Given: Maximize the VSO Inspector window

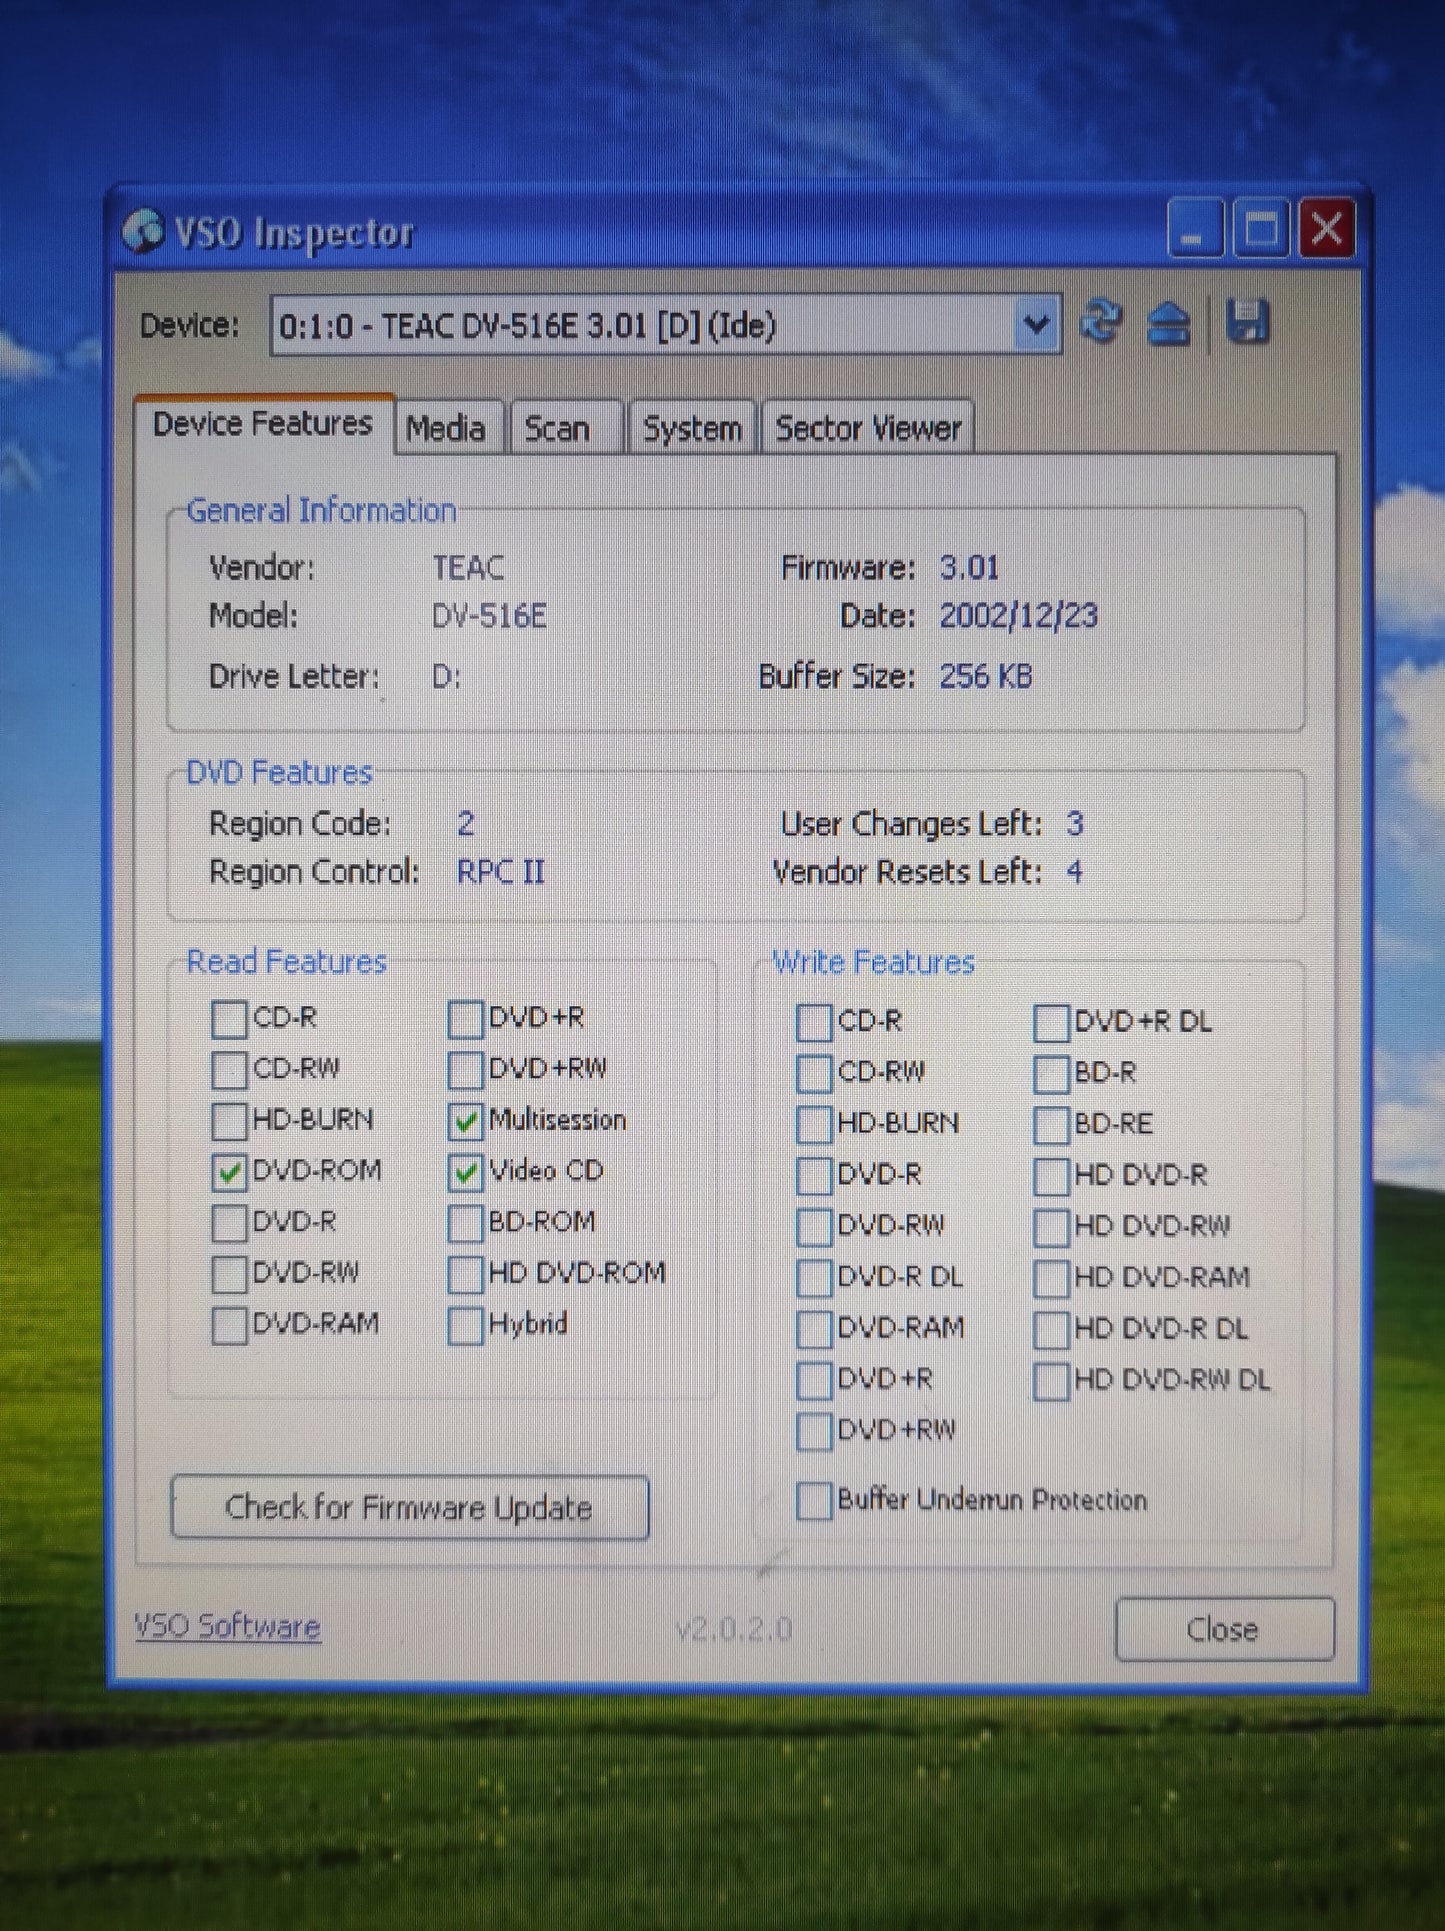Looking at the screenshot, I should pos(1260,230).
